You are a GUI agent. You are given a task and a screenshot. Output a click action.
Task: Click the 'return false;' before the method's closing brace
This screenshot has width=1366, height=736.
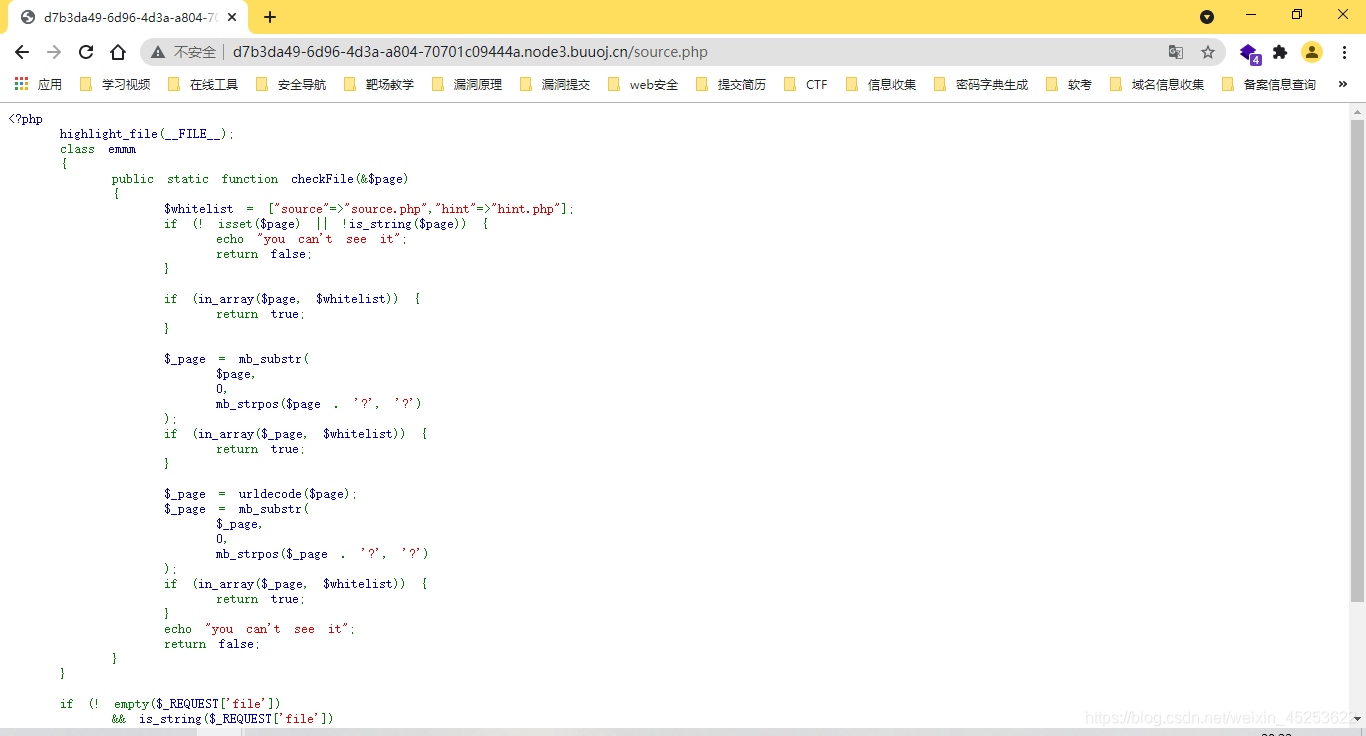tap(212, 644)
